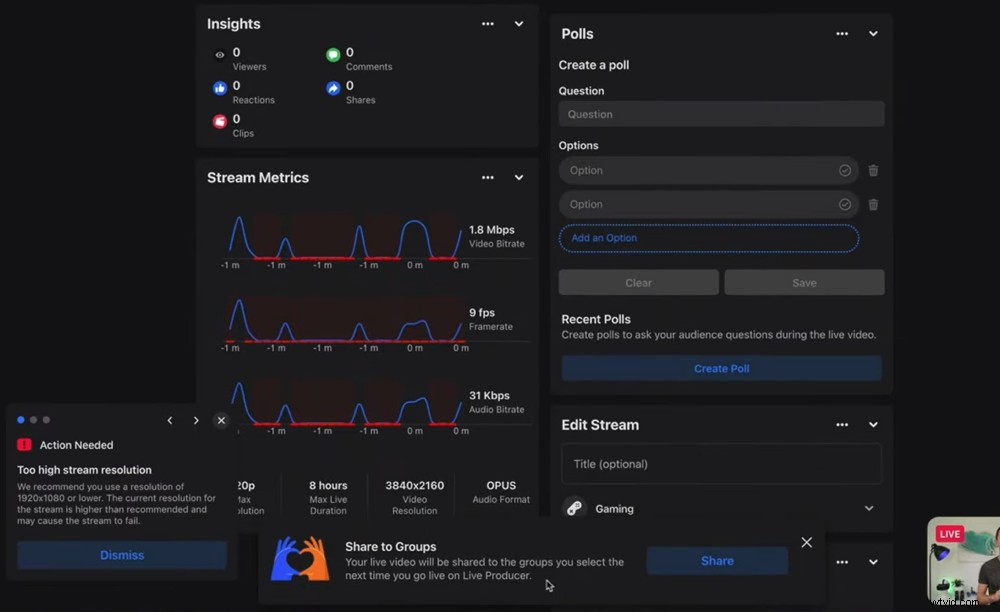Click the Create Poll button

(x=721, y=369)
